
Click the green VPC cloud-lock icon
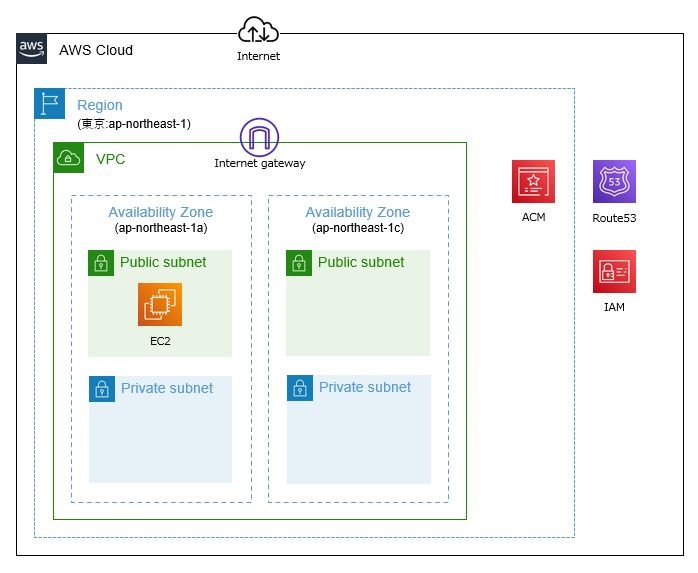(x=68, y=157)
